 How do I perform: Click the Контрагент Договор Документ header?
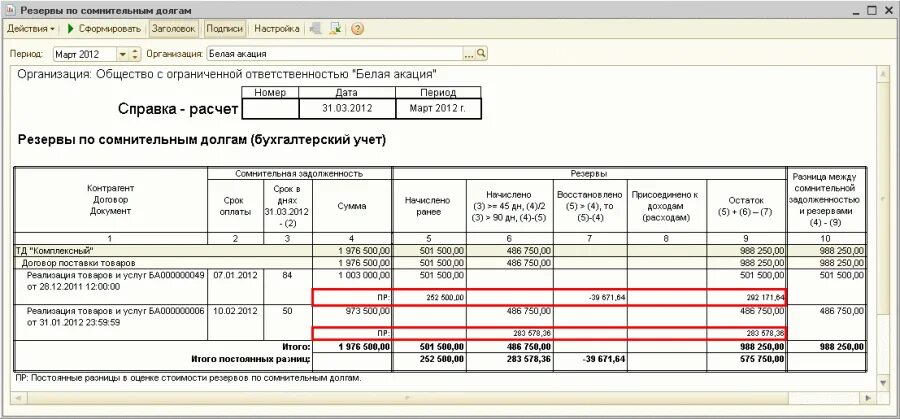click(110, 200)
